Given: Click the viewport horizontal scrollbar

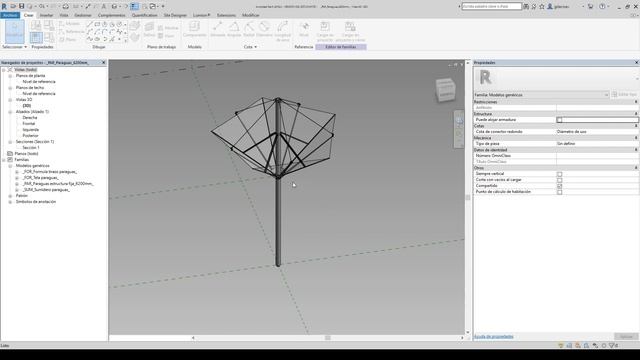Looking at the screenshot, I should (328, 338).
